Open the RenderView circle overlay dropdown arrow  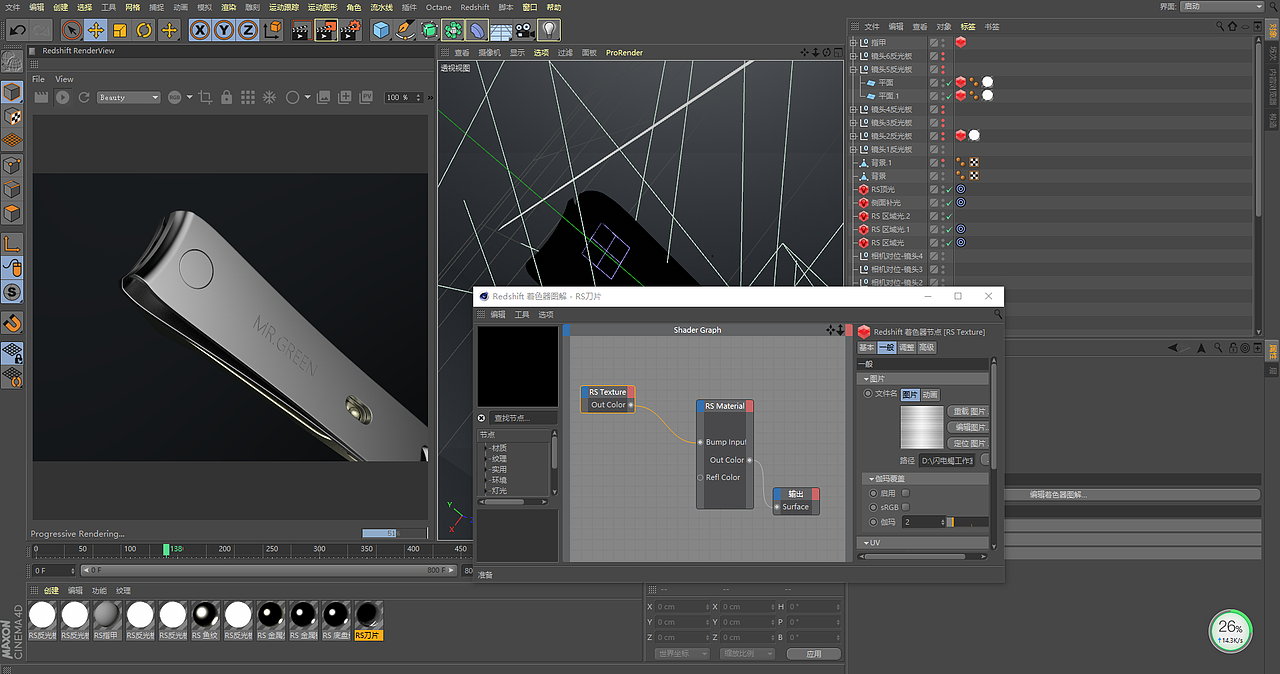pos(307,97)
